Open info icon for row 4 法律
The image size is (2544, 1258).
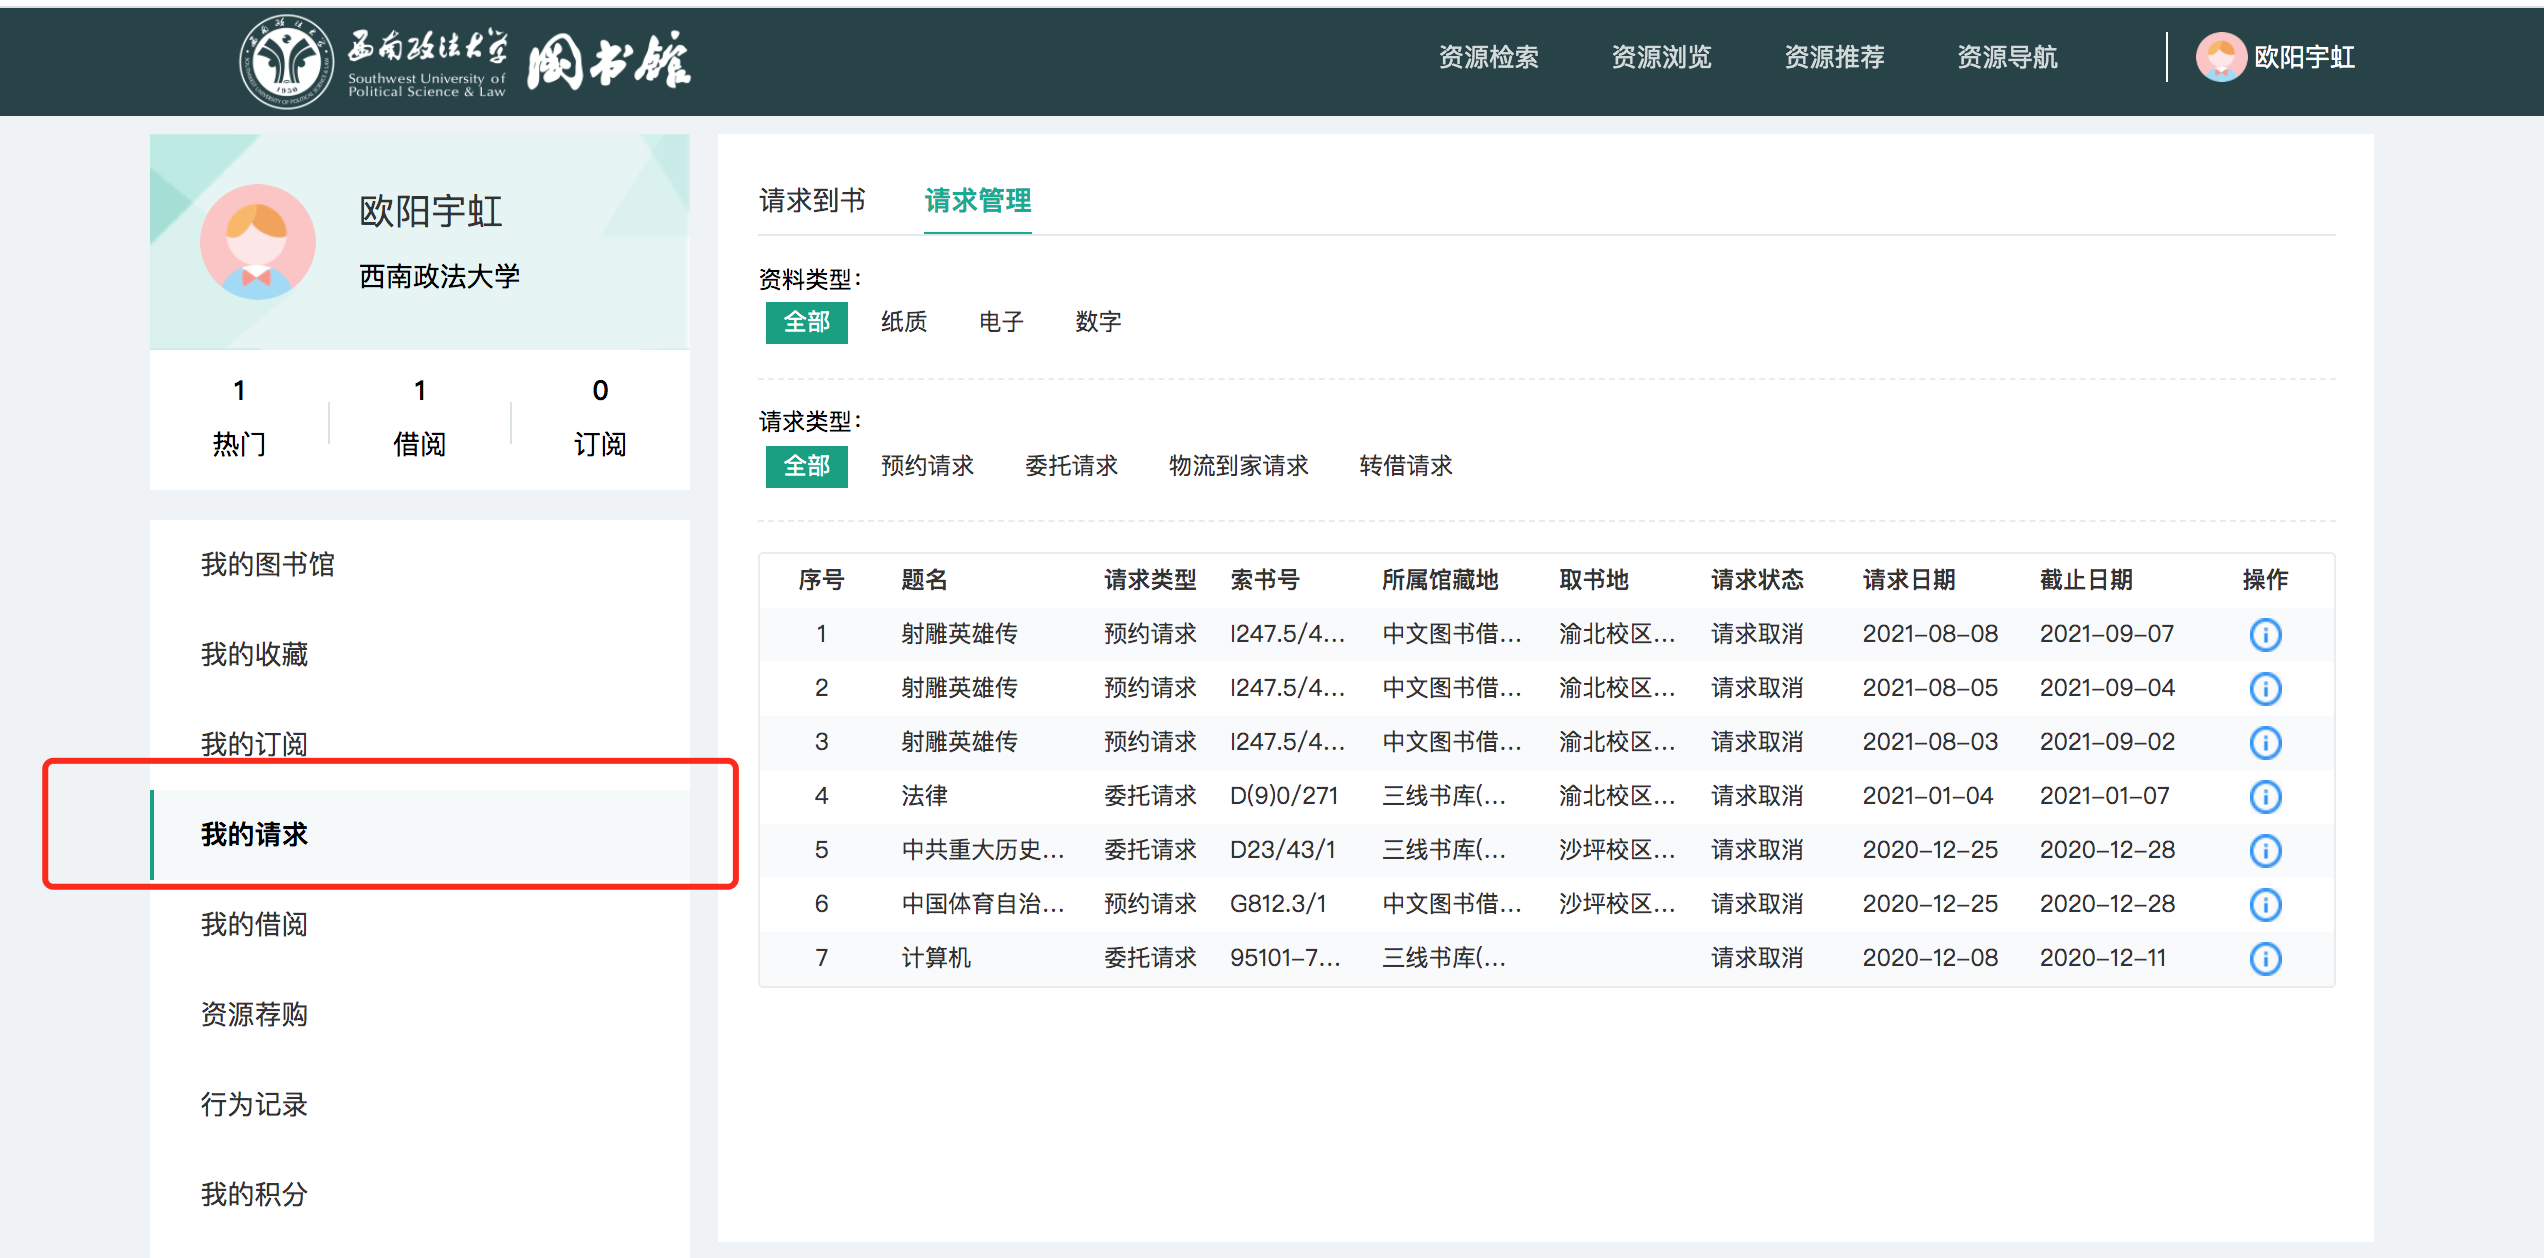coord(2265,797)
